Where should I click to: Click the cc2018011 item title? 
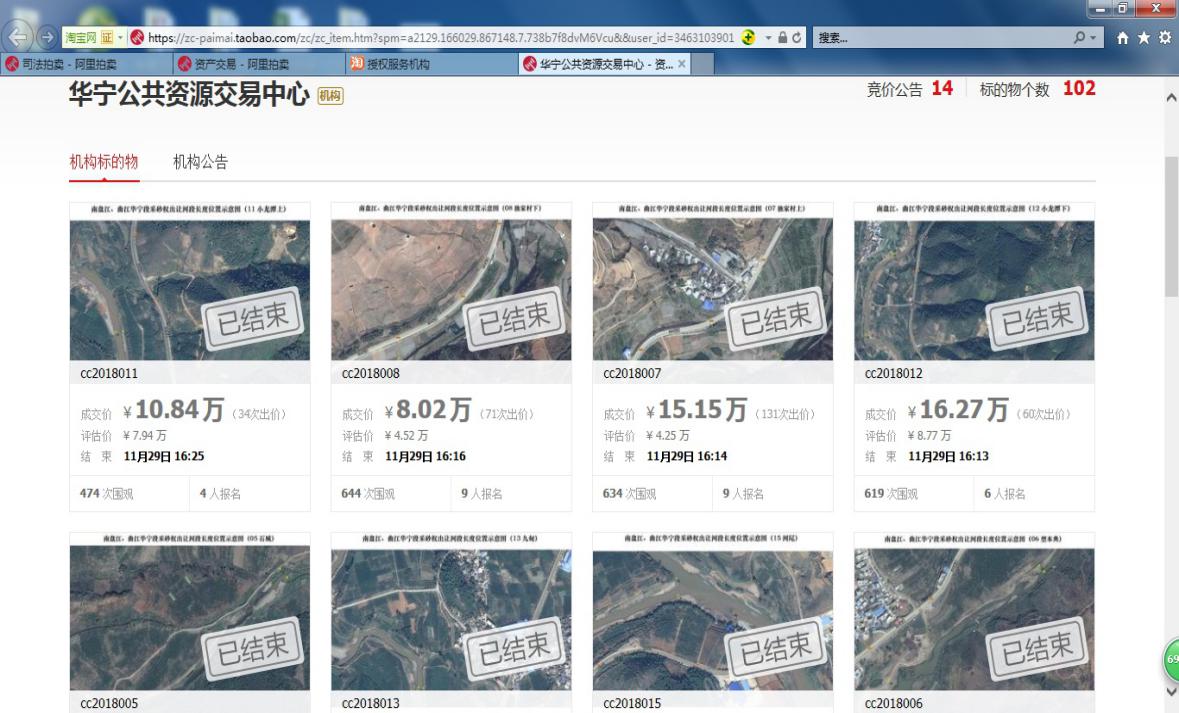(109, 373)
